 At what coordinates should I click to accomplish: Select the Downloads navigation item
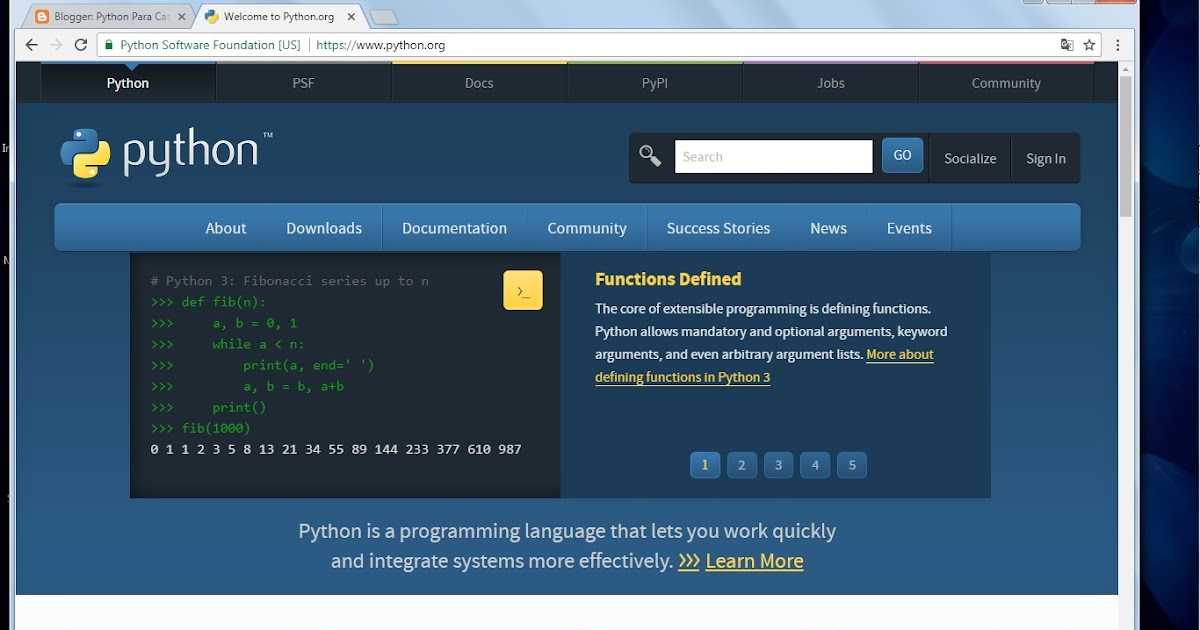(x=323, y=228)
